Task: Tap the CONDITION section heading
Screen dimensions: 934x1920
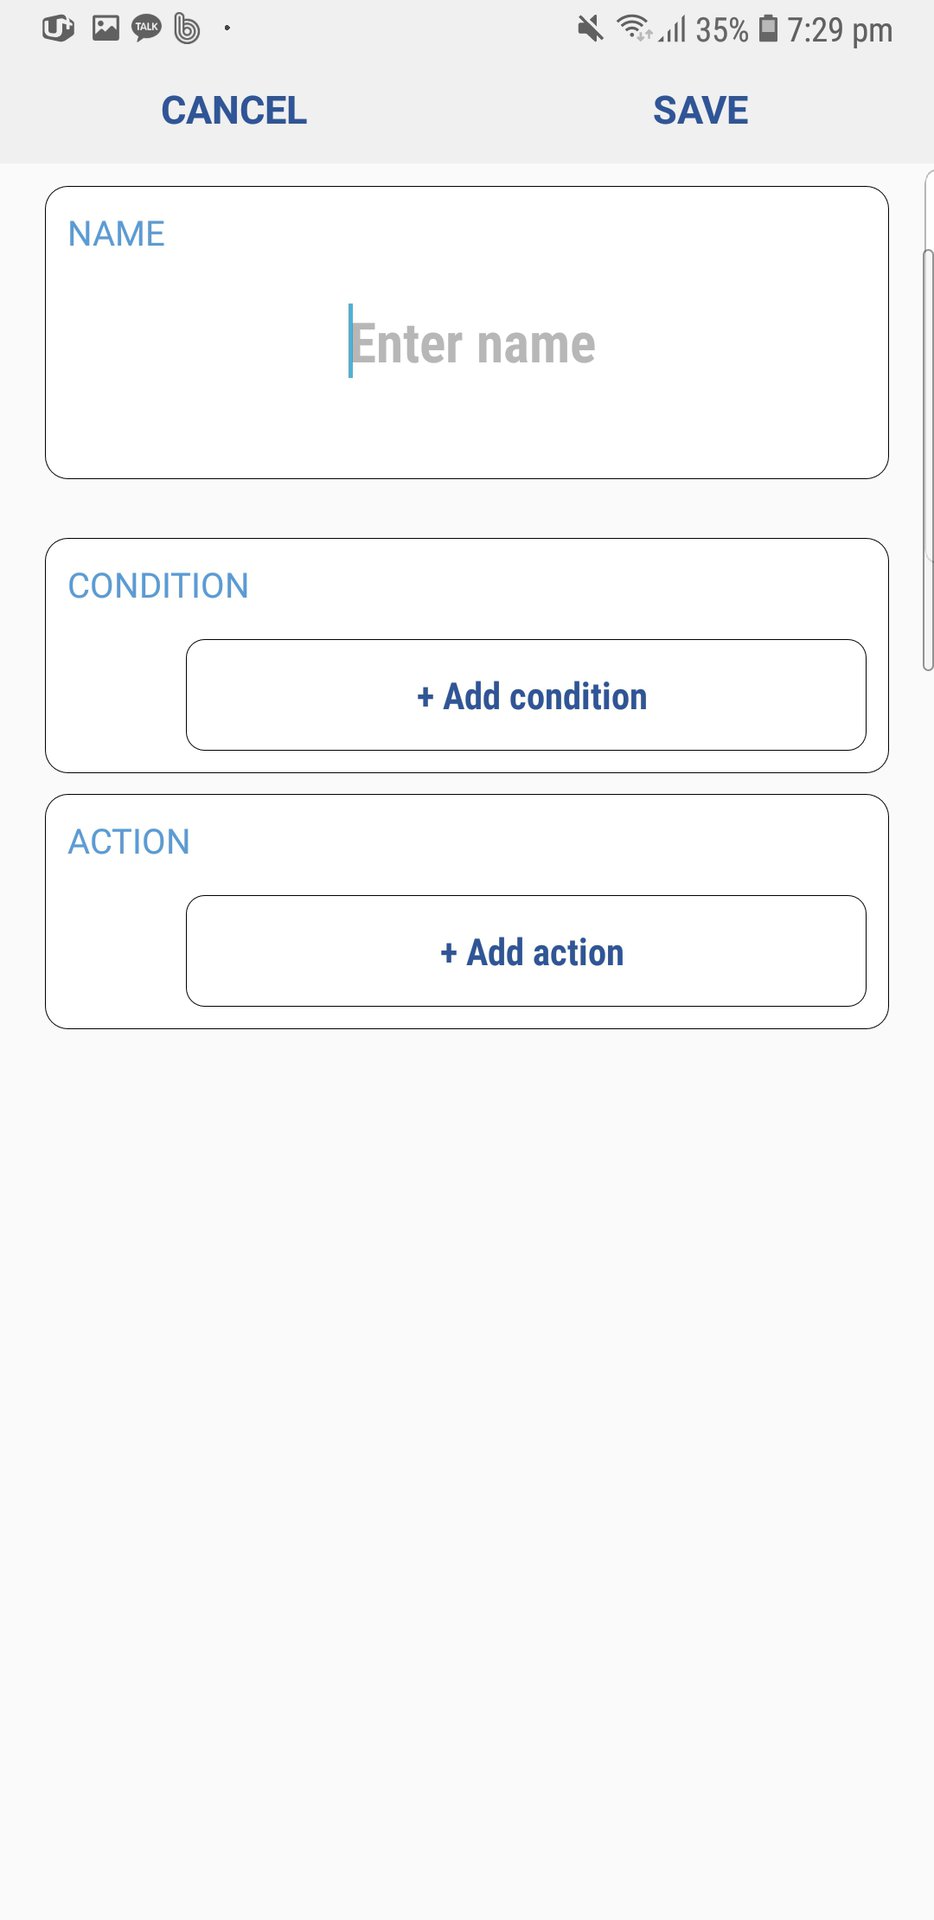Action: [158, 586]
